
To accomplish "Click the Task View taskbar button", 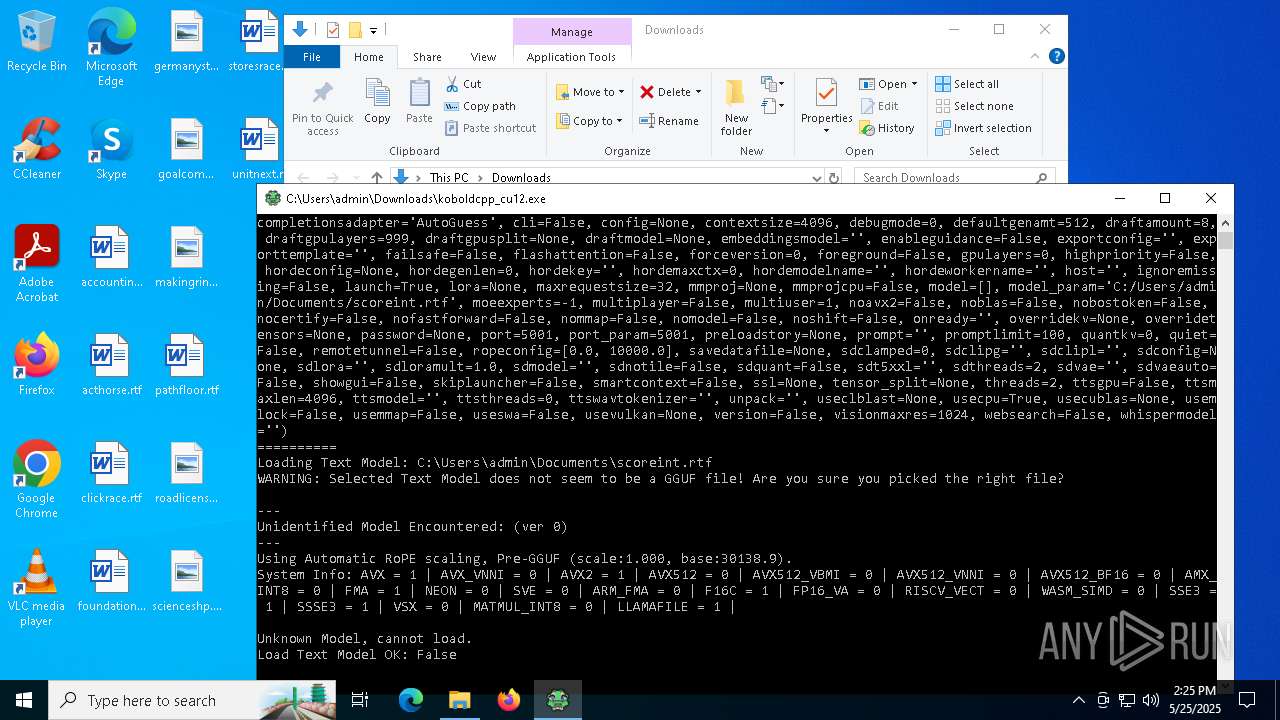I will coord(360,700).
